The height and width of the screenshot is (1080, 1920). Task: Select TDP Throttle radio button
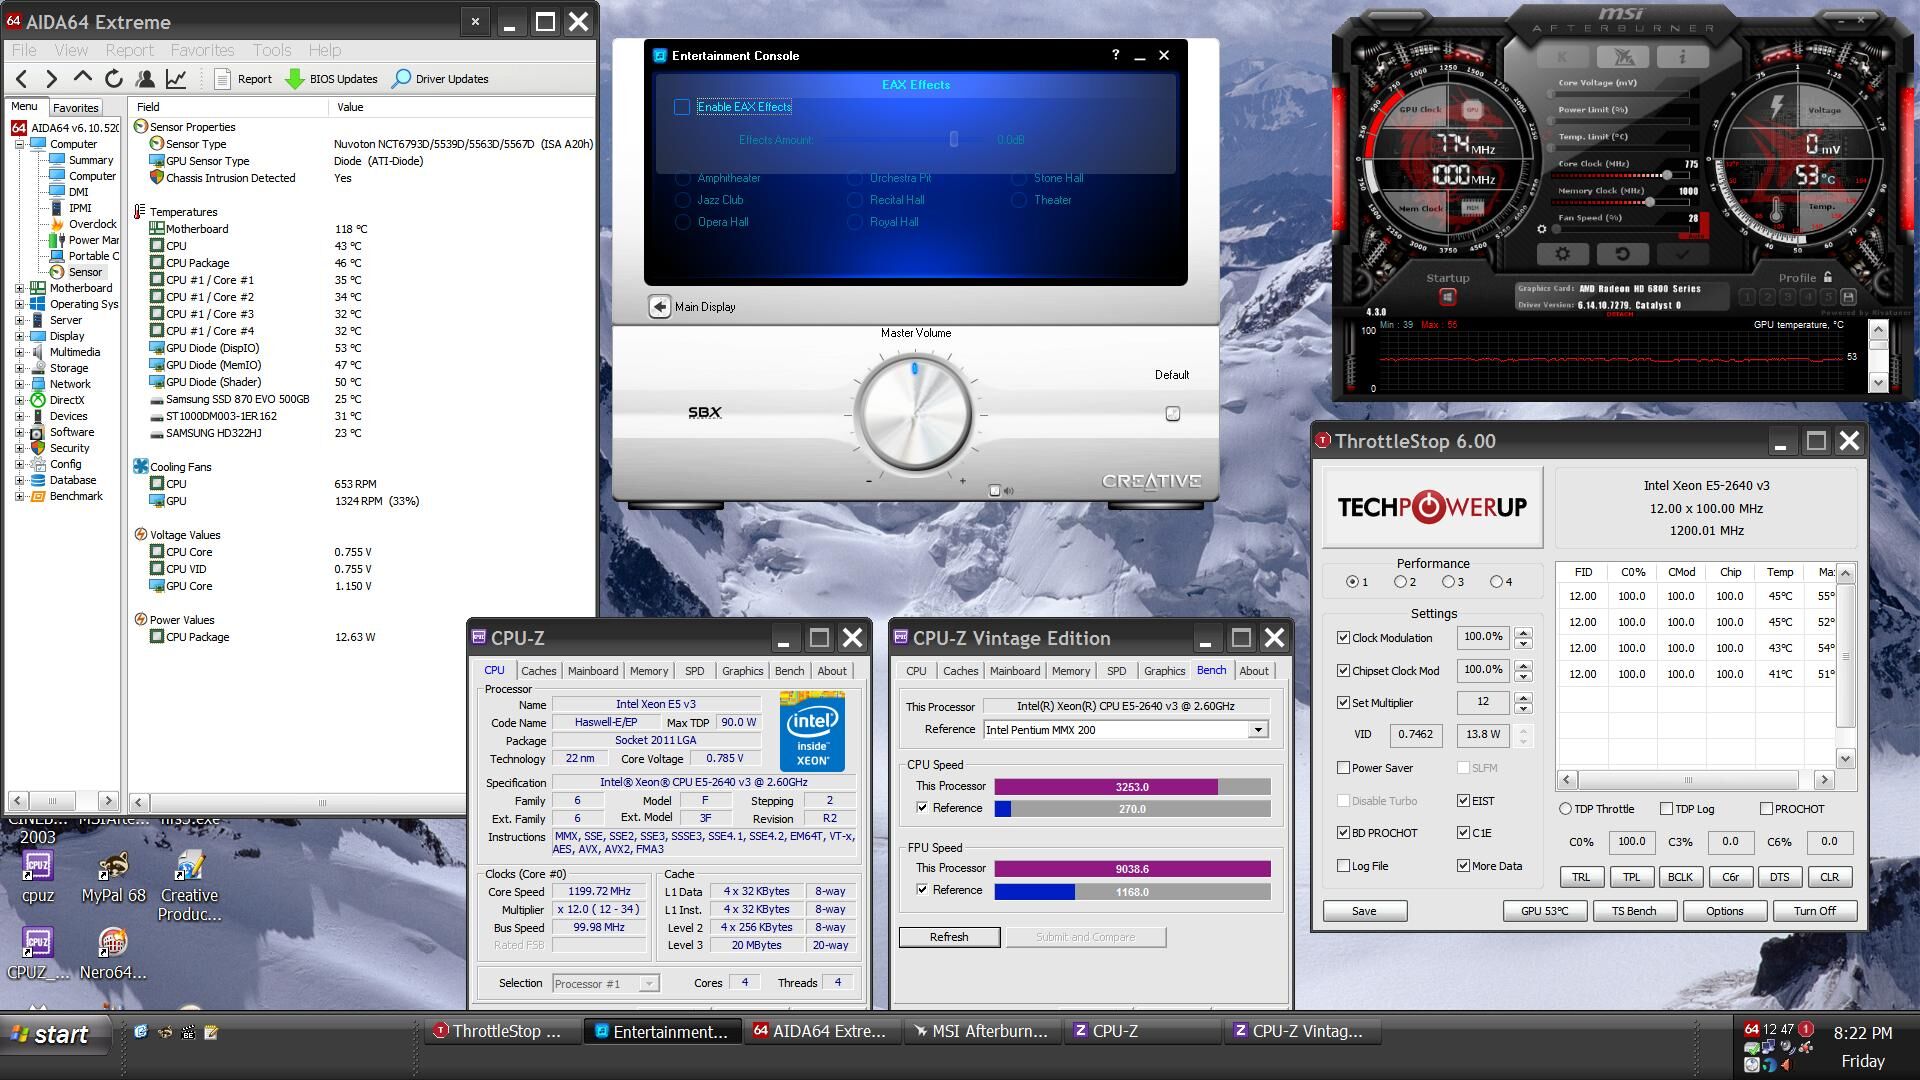pyautogui.click(x=1565, y=808)
